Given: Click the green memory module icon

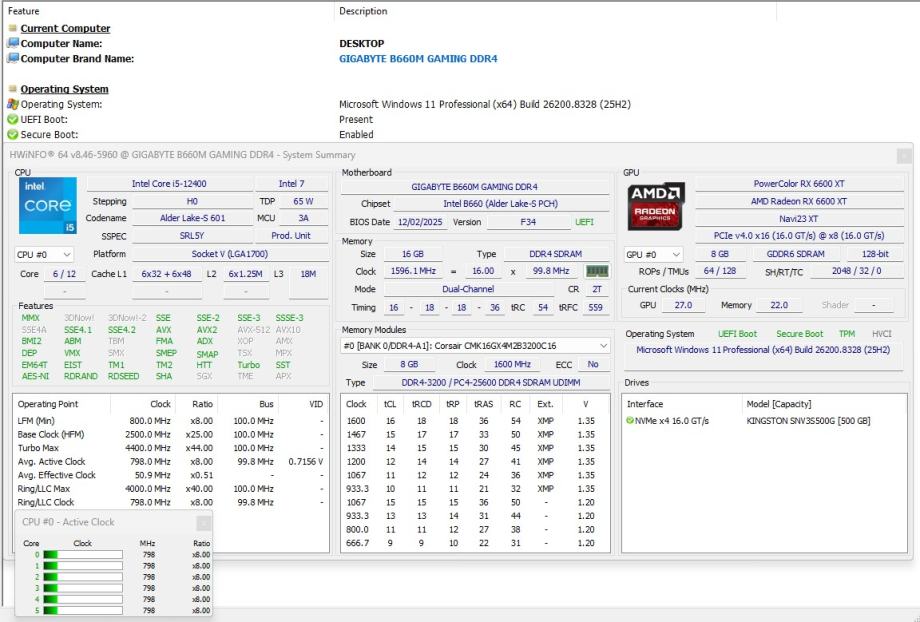Looking at the screenshot, I should click(597, 271).
